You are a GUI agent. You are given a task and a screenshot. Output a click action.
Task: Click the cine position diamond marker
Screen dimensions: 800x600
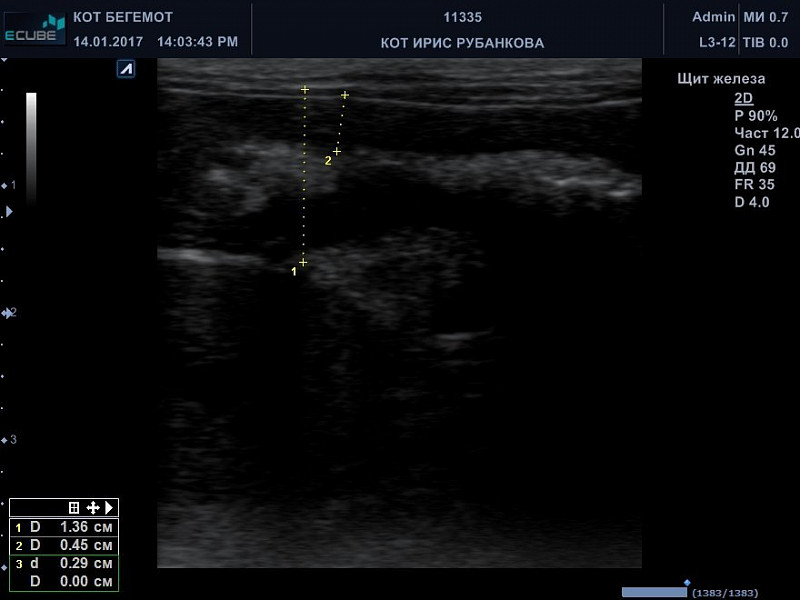point(687,583)
